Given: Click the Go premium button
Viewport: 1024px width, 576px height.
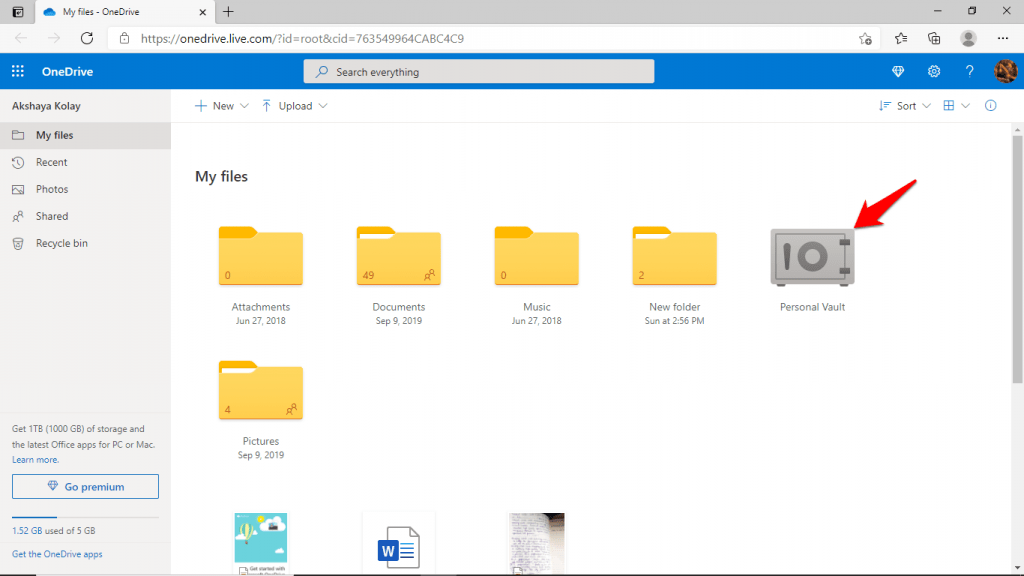Looking at the screenshot, I should click(85, 486).
